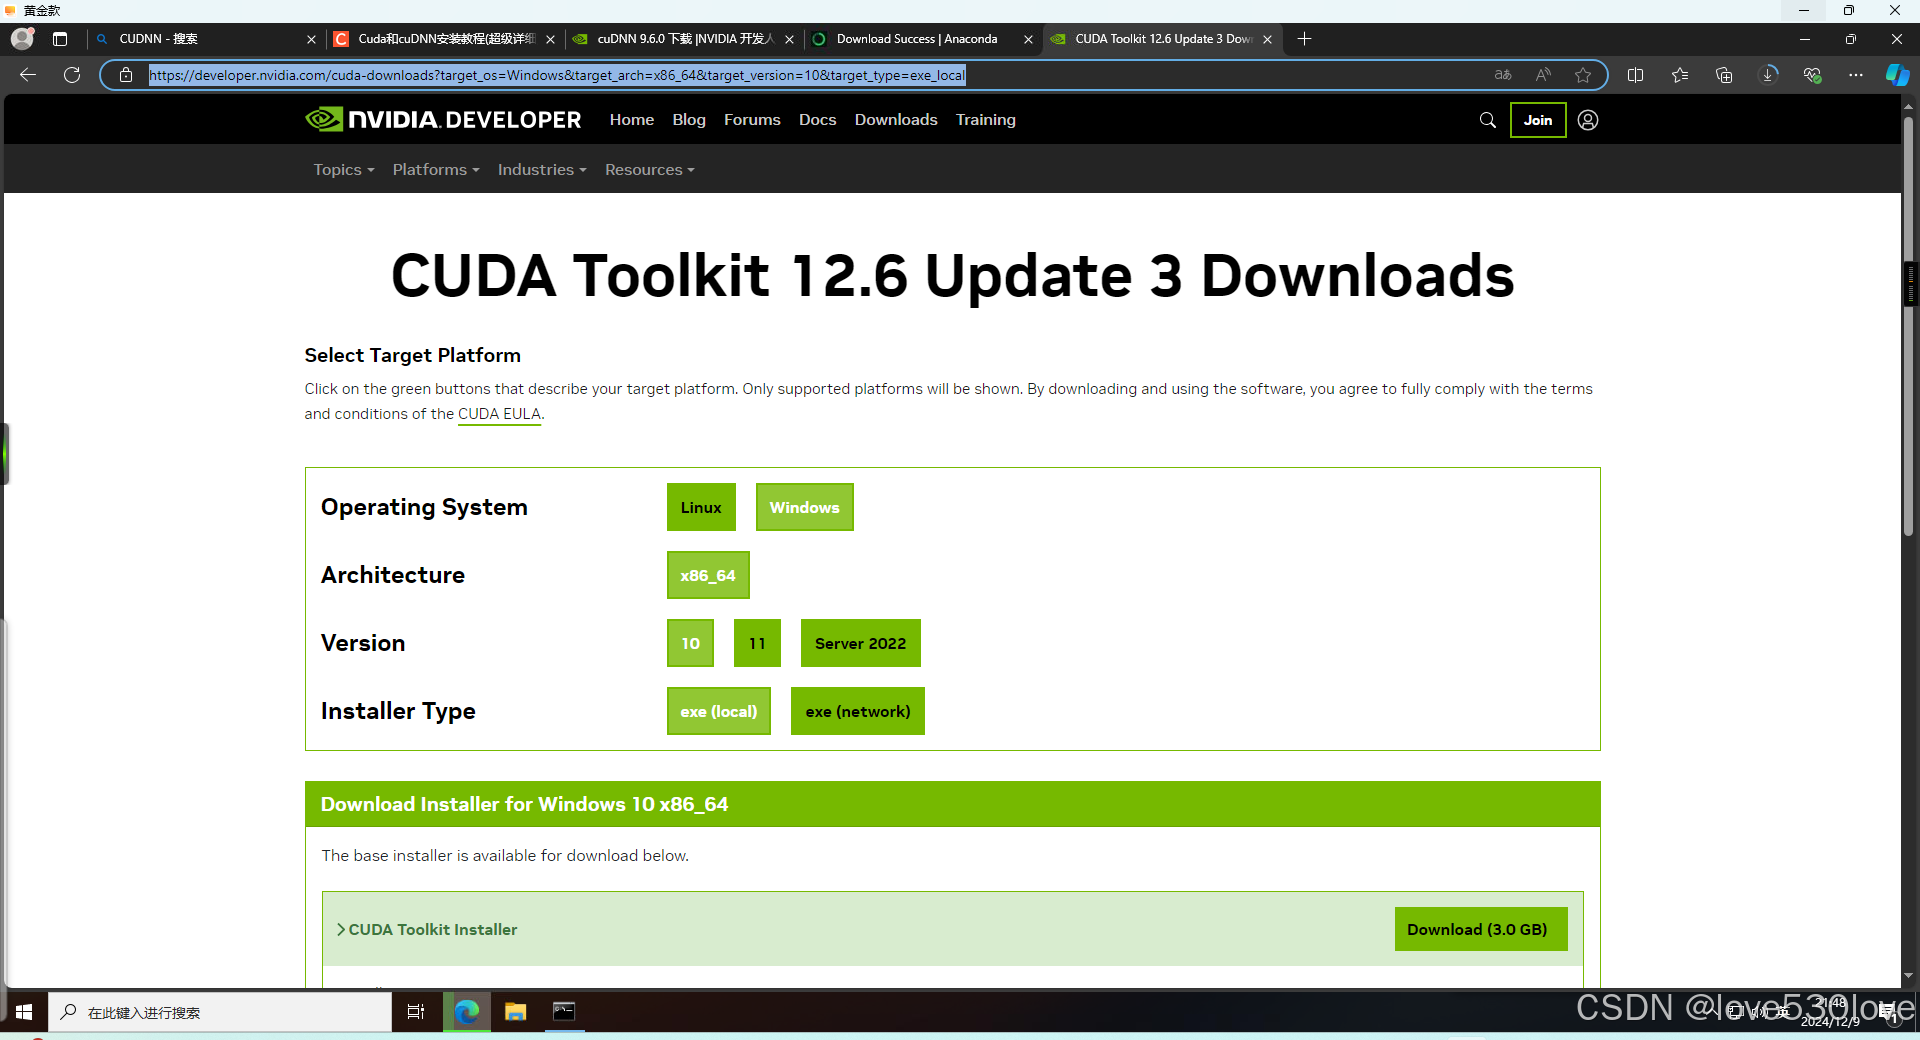Image resolution: width=1920 pixels, height=1040 pixels.
Task: Select Version 10
Action: pos(691,643)
